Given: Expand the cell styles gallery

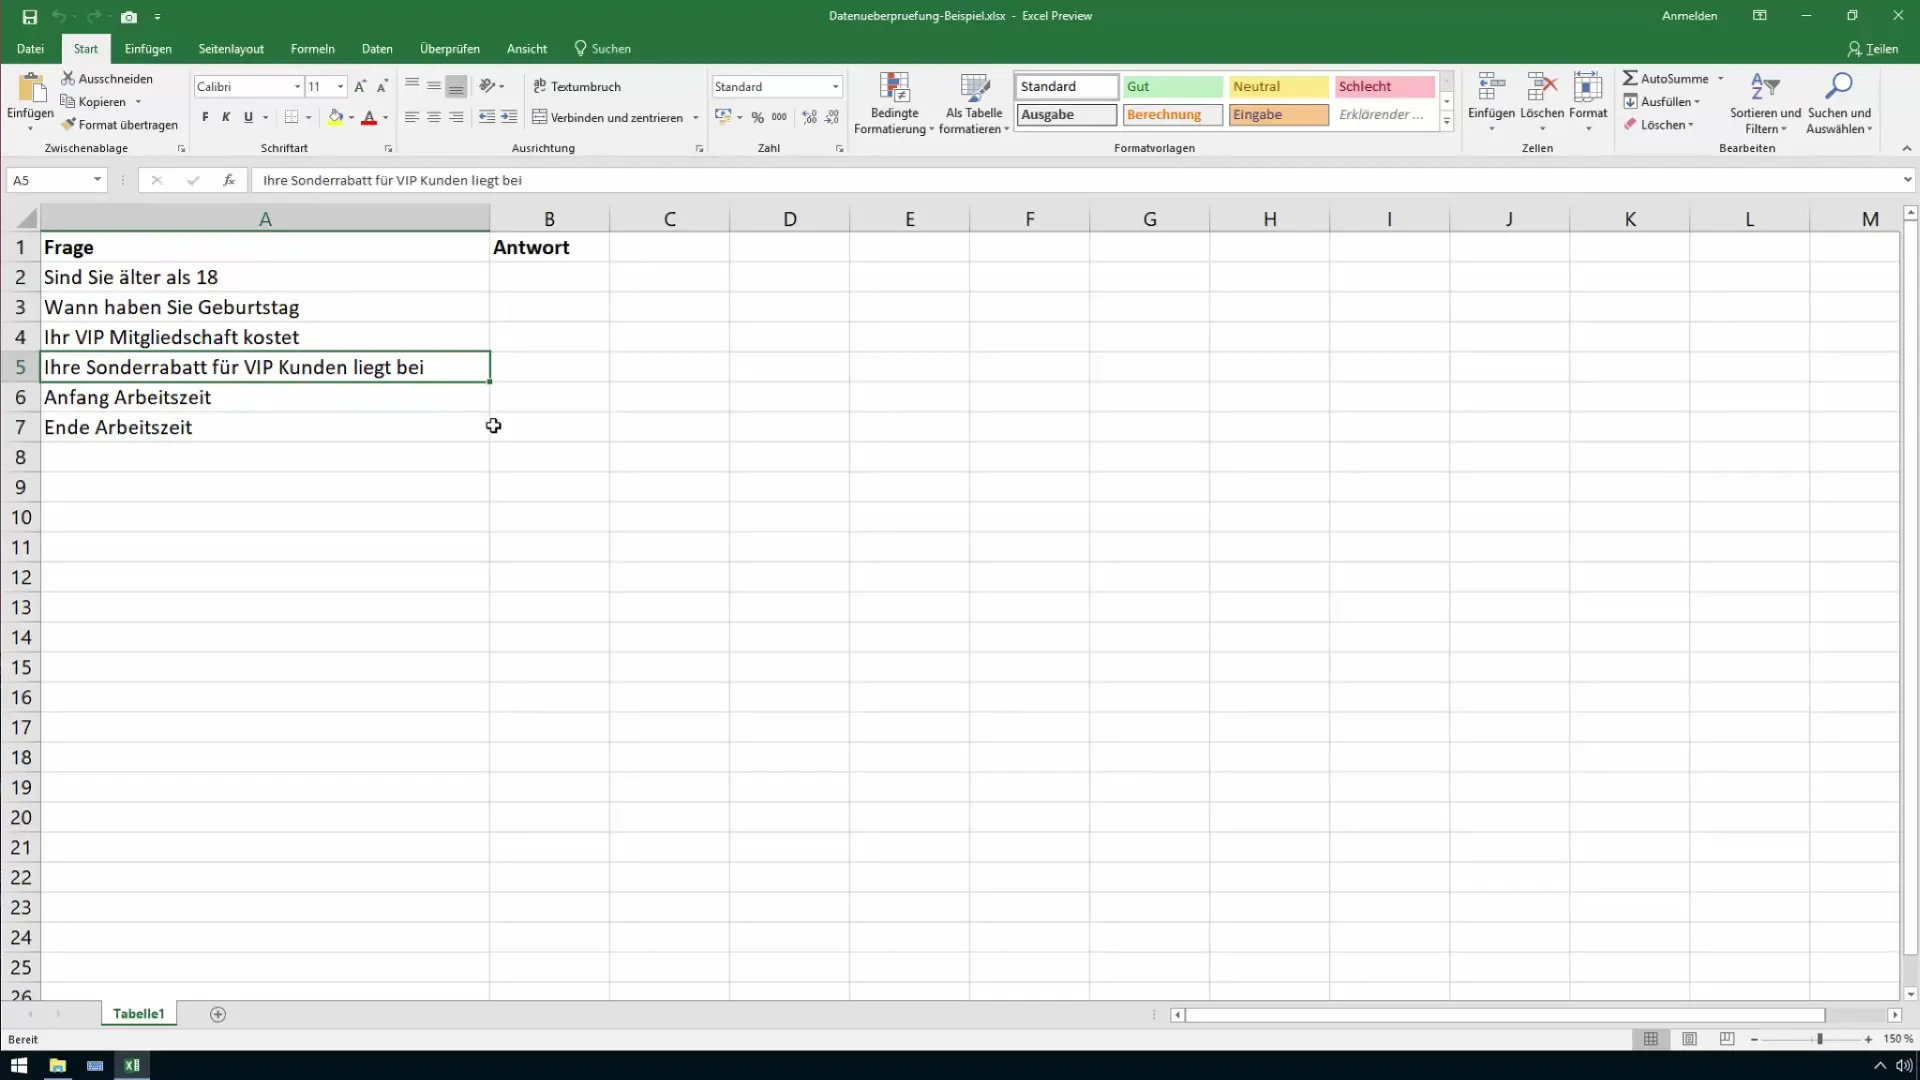Looking at the screenshot, I should point(1446,122).
